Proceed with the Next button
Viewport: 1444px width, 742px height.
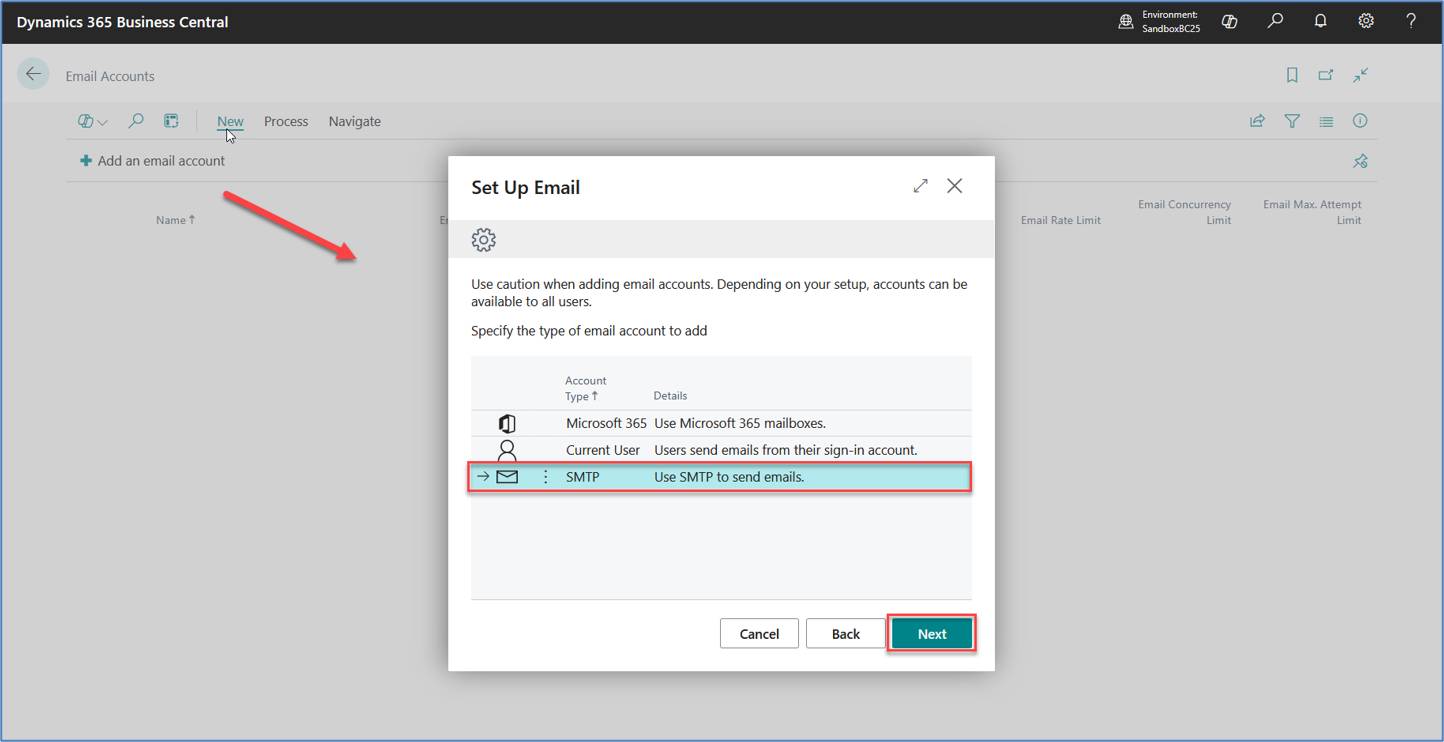[x=932, y=634]
